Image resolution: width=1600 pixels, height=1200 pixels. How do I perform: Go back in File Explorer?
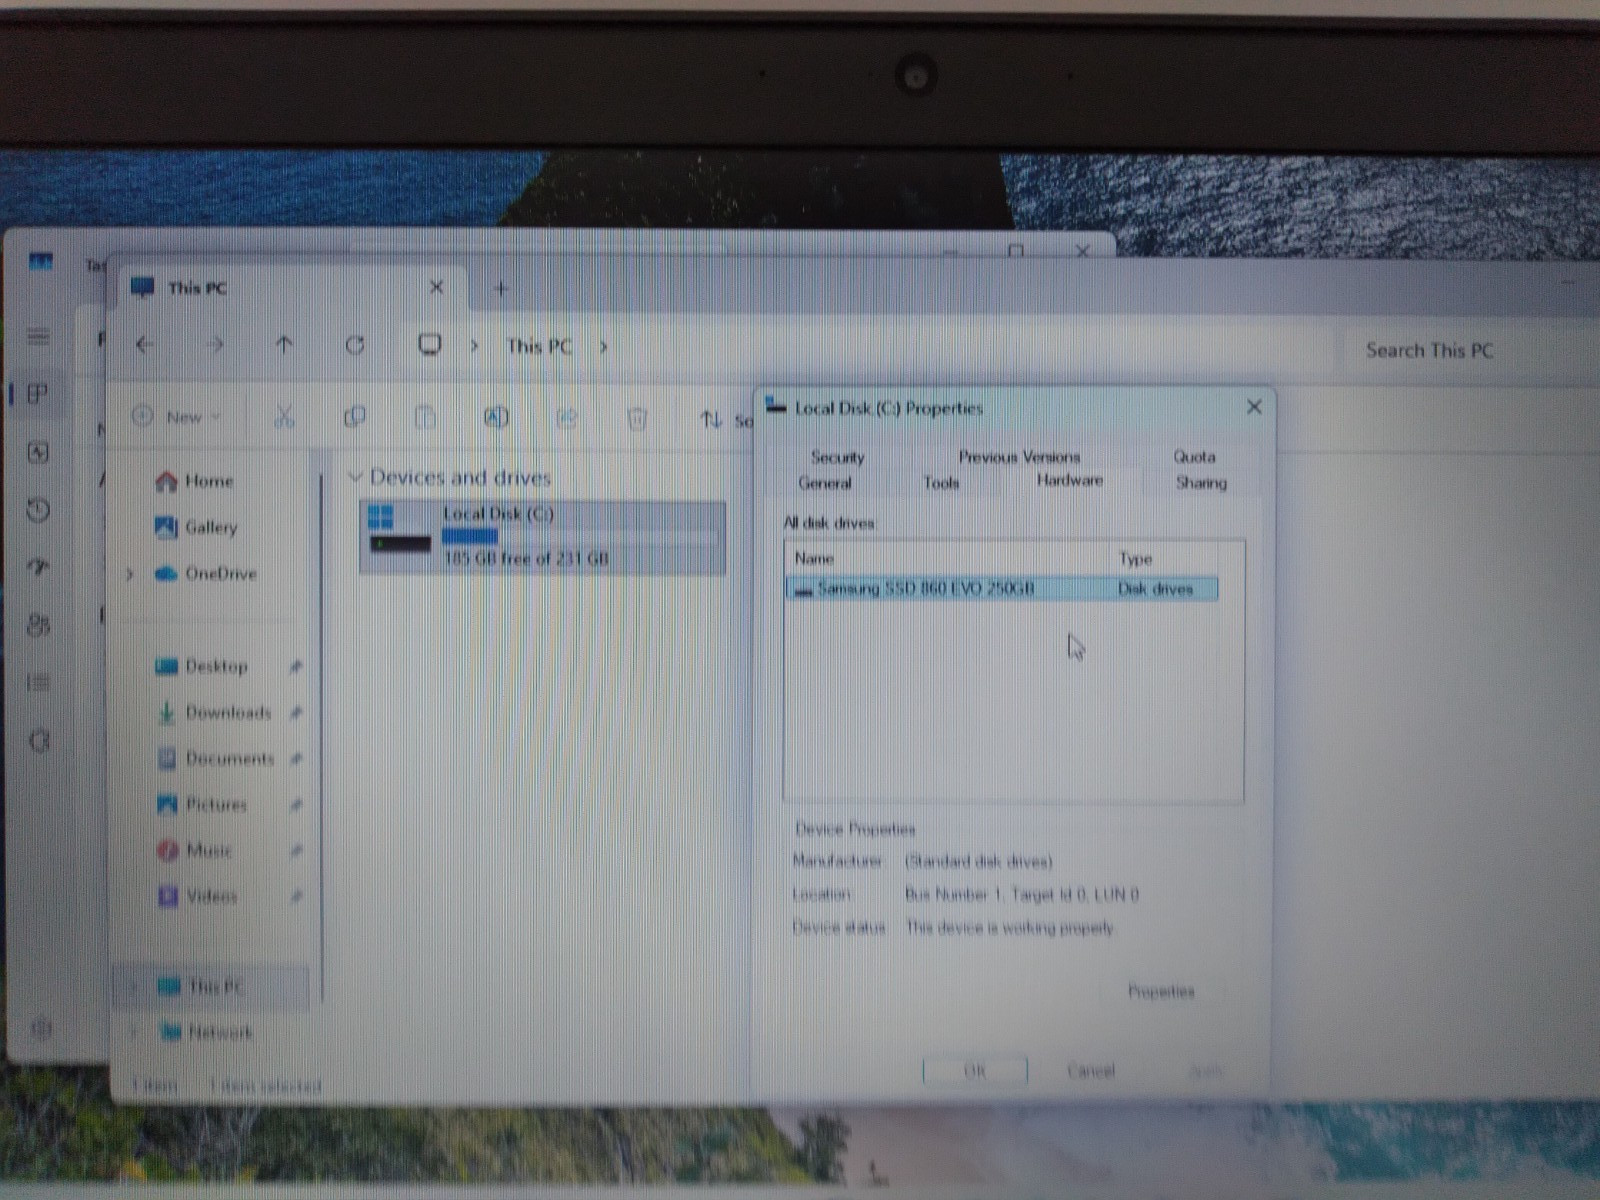(x=145, y=345)
